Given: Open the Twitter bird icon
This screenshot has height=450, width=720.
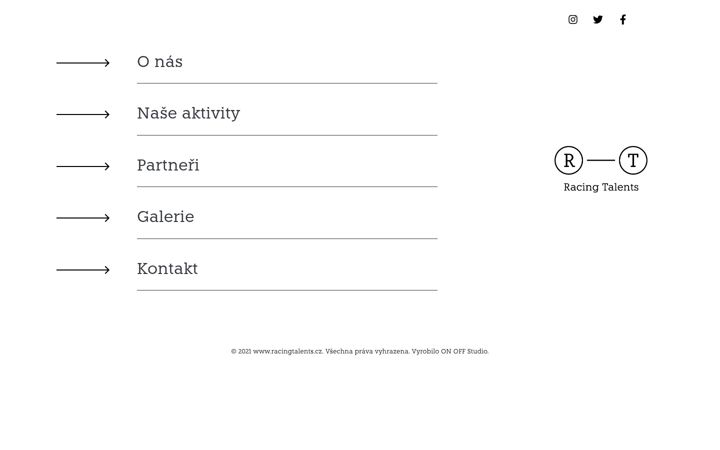Looking at the screenshot, I should pos(597,19).
